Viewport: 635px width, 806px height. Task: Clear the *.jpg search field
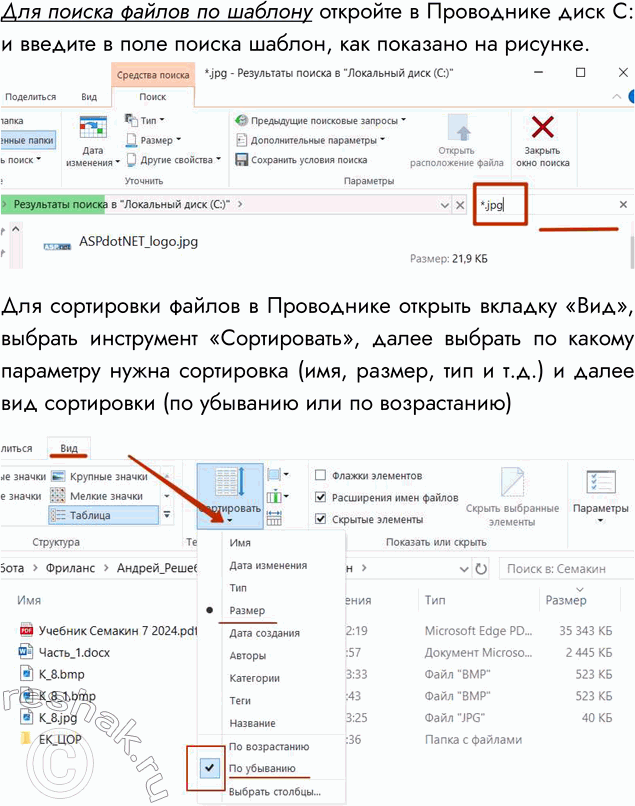623,205
